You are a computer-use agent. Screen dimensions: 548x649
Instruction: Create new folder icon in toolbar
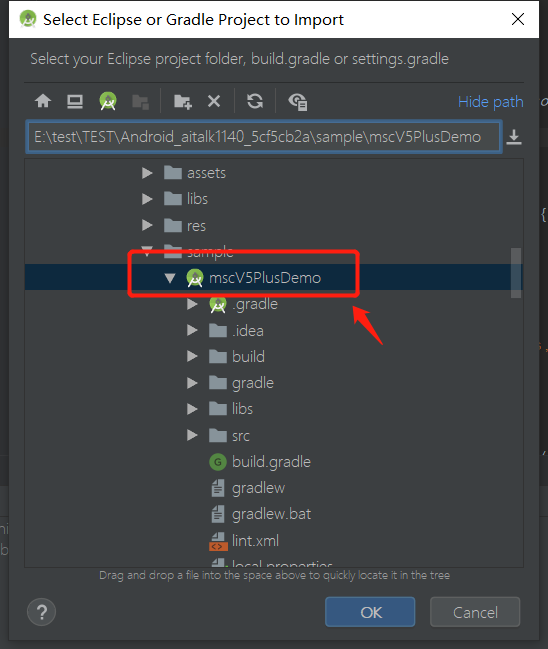183,101
